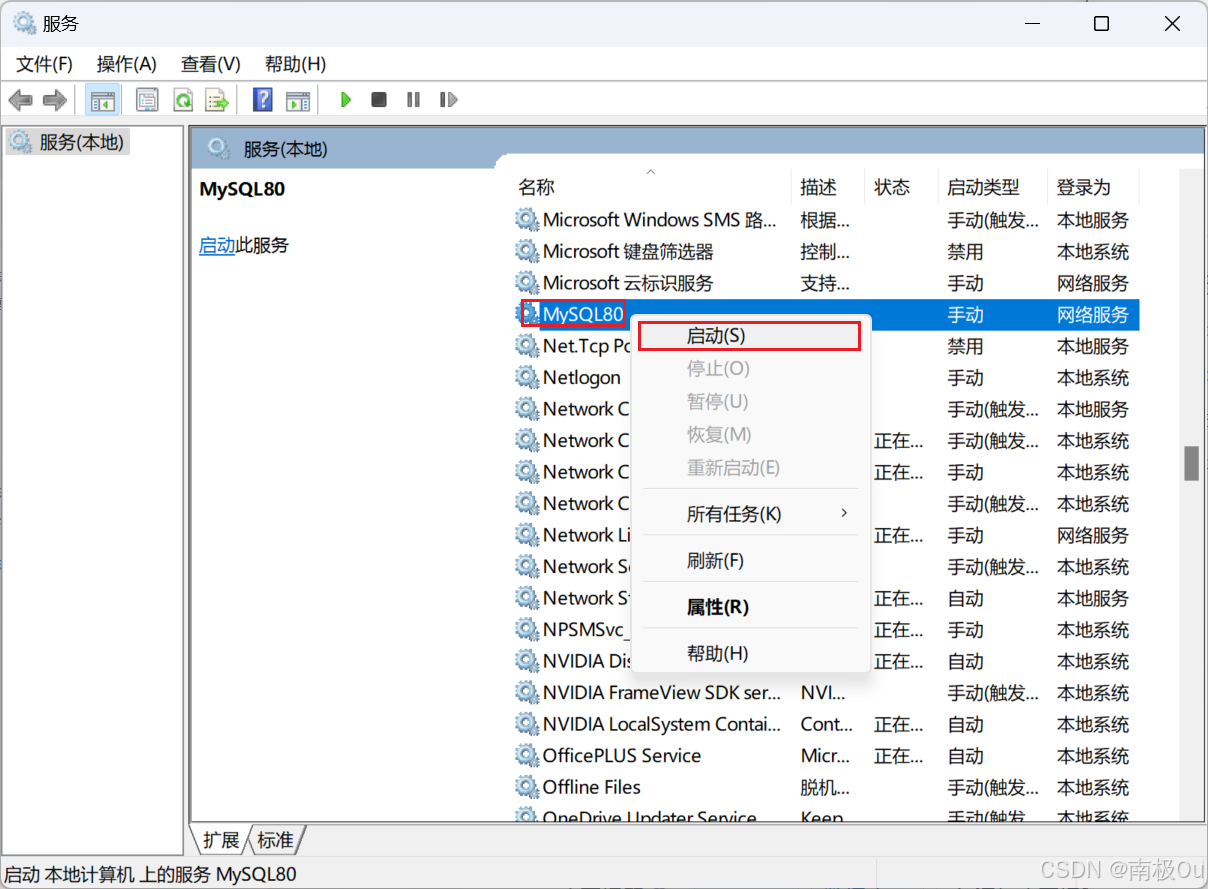1208x889 pixels.
Task: Click the green Start Service toolbar icon
Action: pyautogui.click(x=346, y=100)
